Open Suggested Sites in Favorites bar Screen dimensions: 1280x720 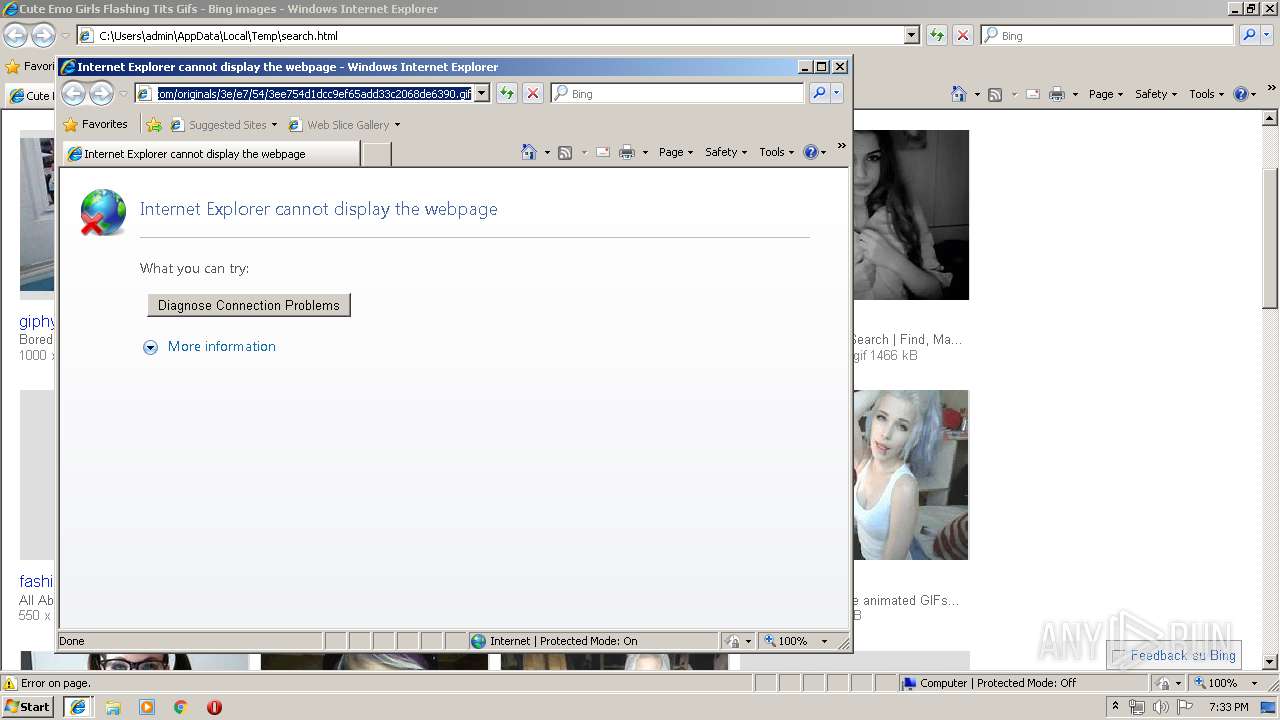224,125
